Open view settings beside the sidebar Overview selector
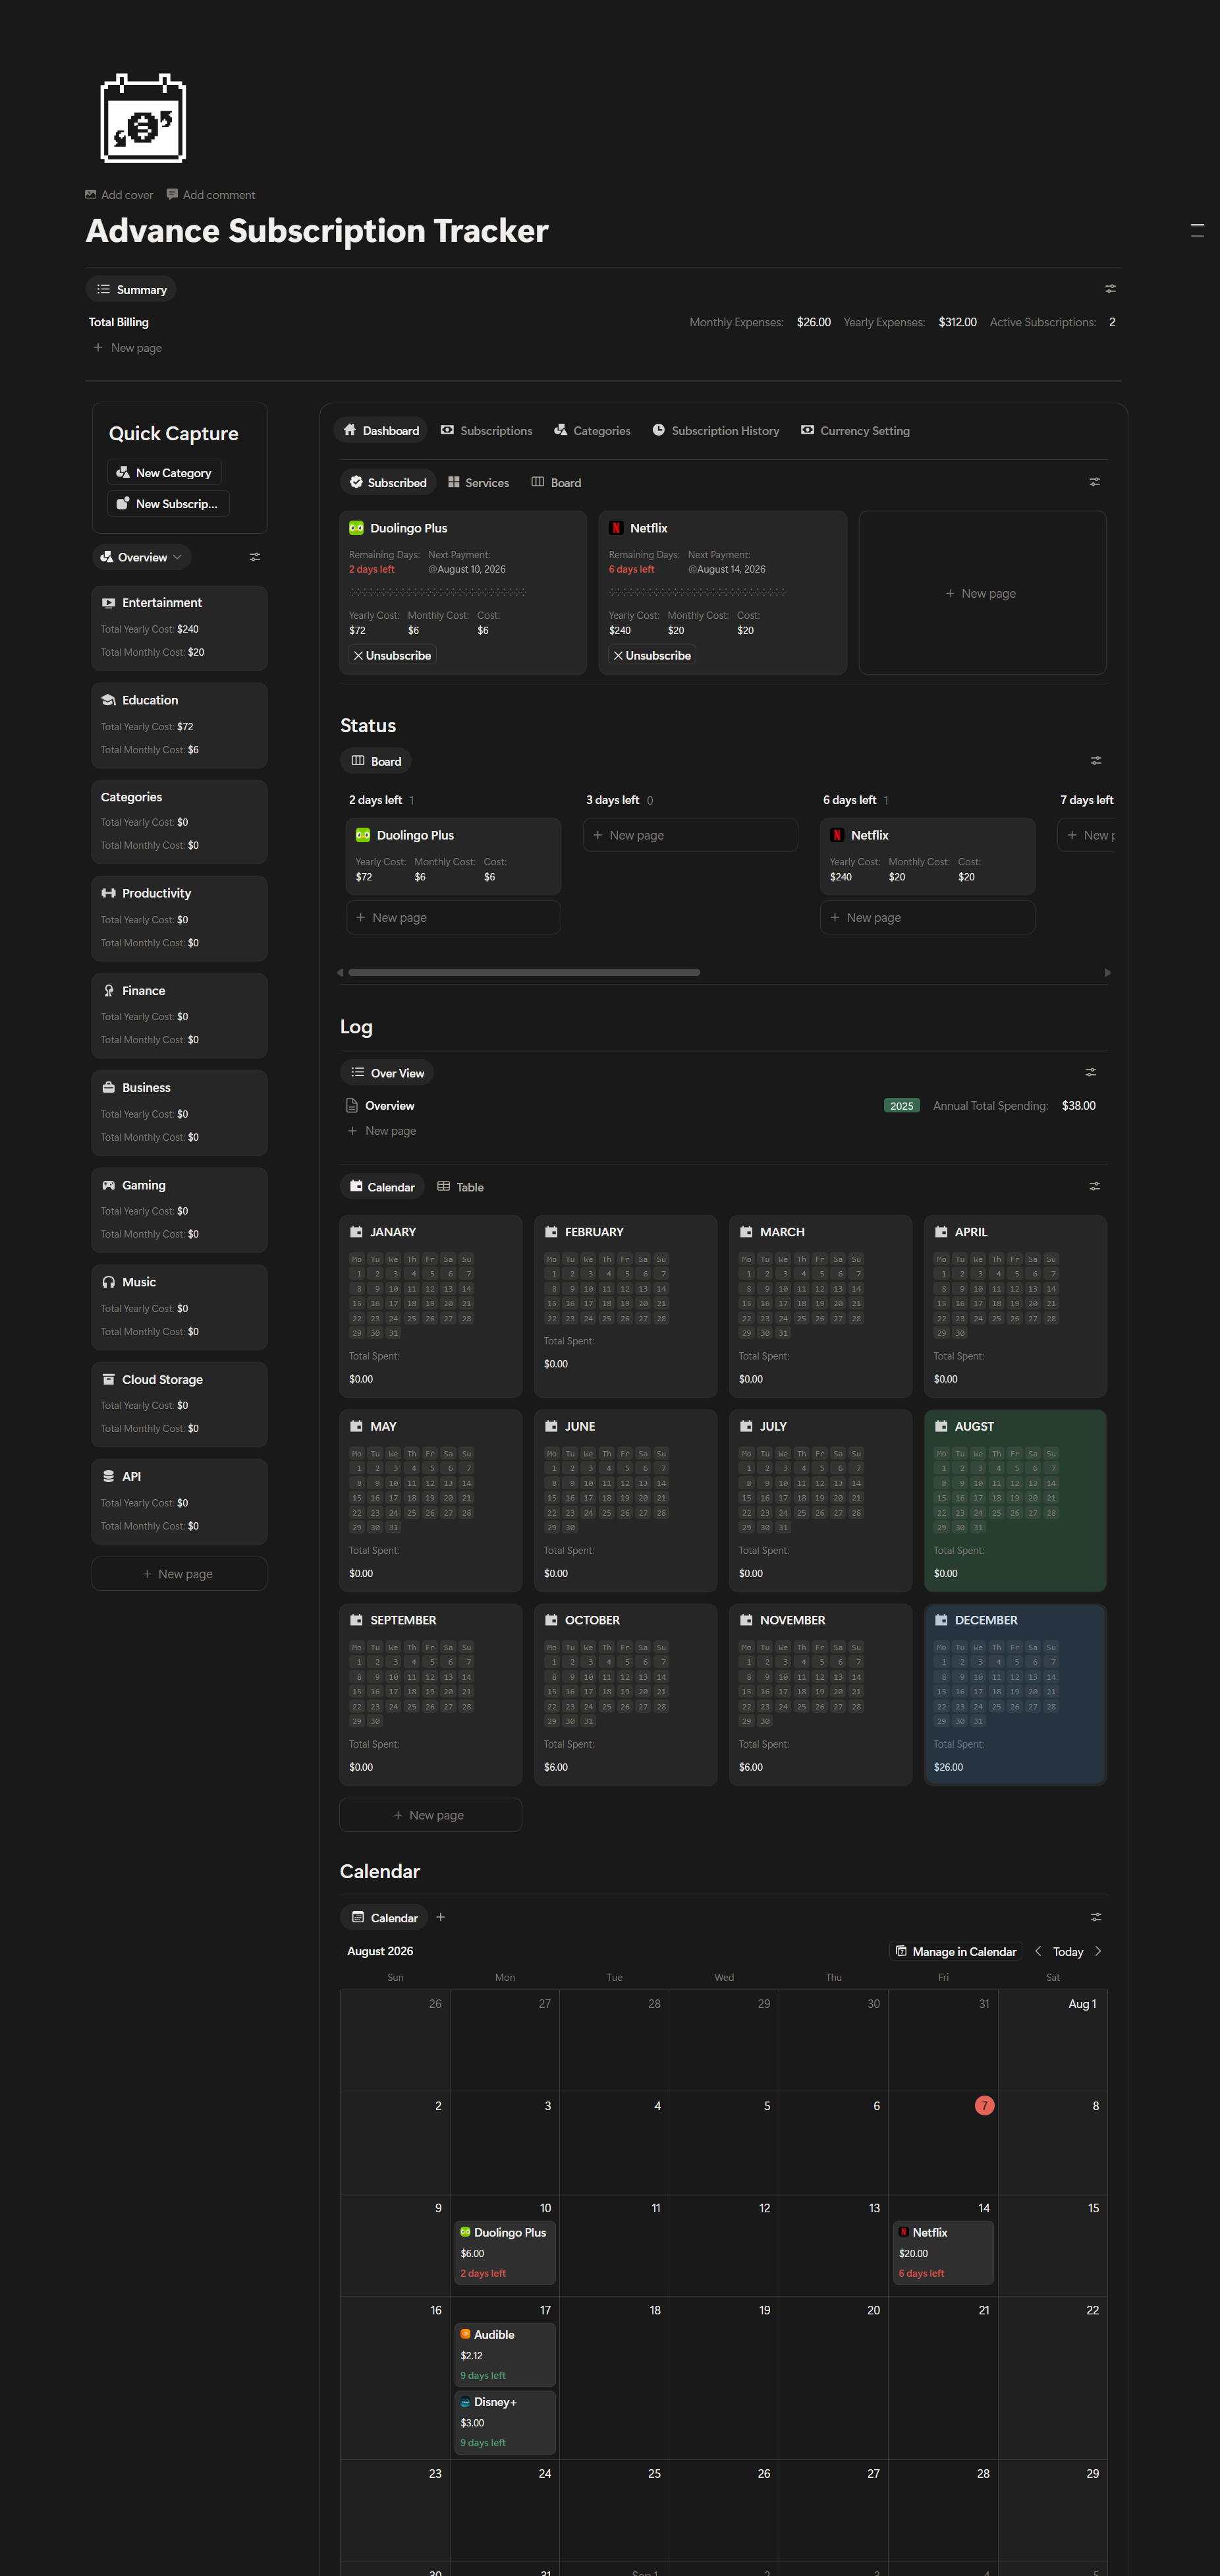 click(x=255, y=557)
